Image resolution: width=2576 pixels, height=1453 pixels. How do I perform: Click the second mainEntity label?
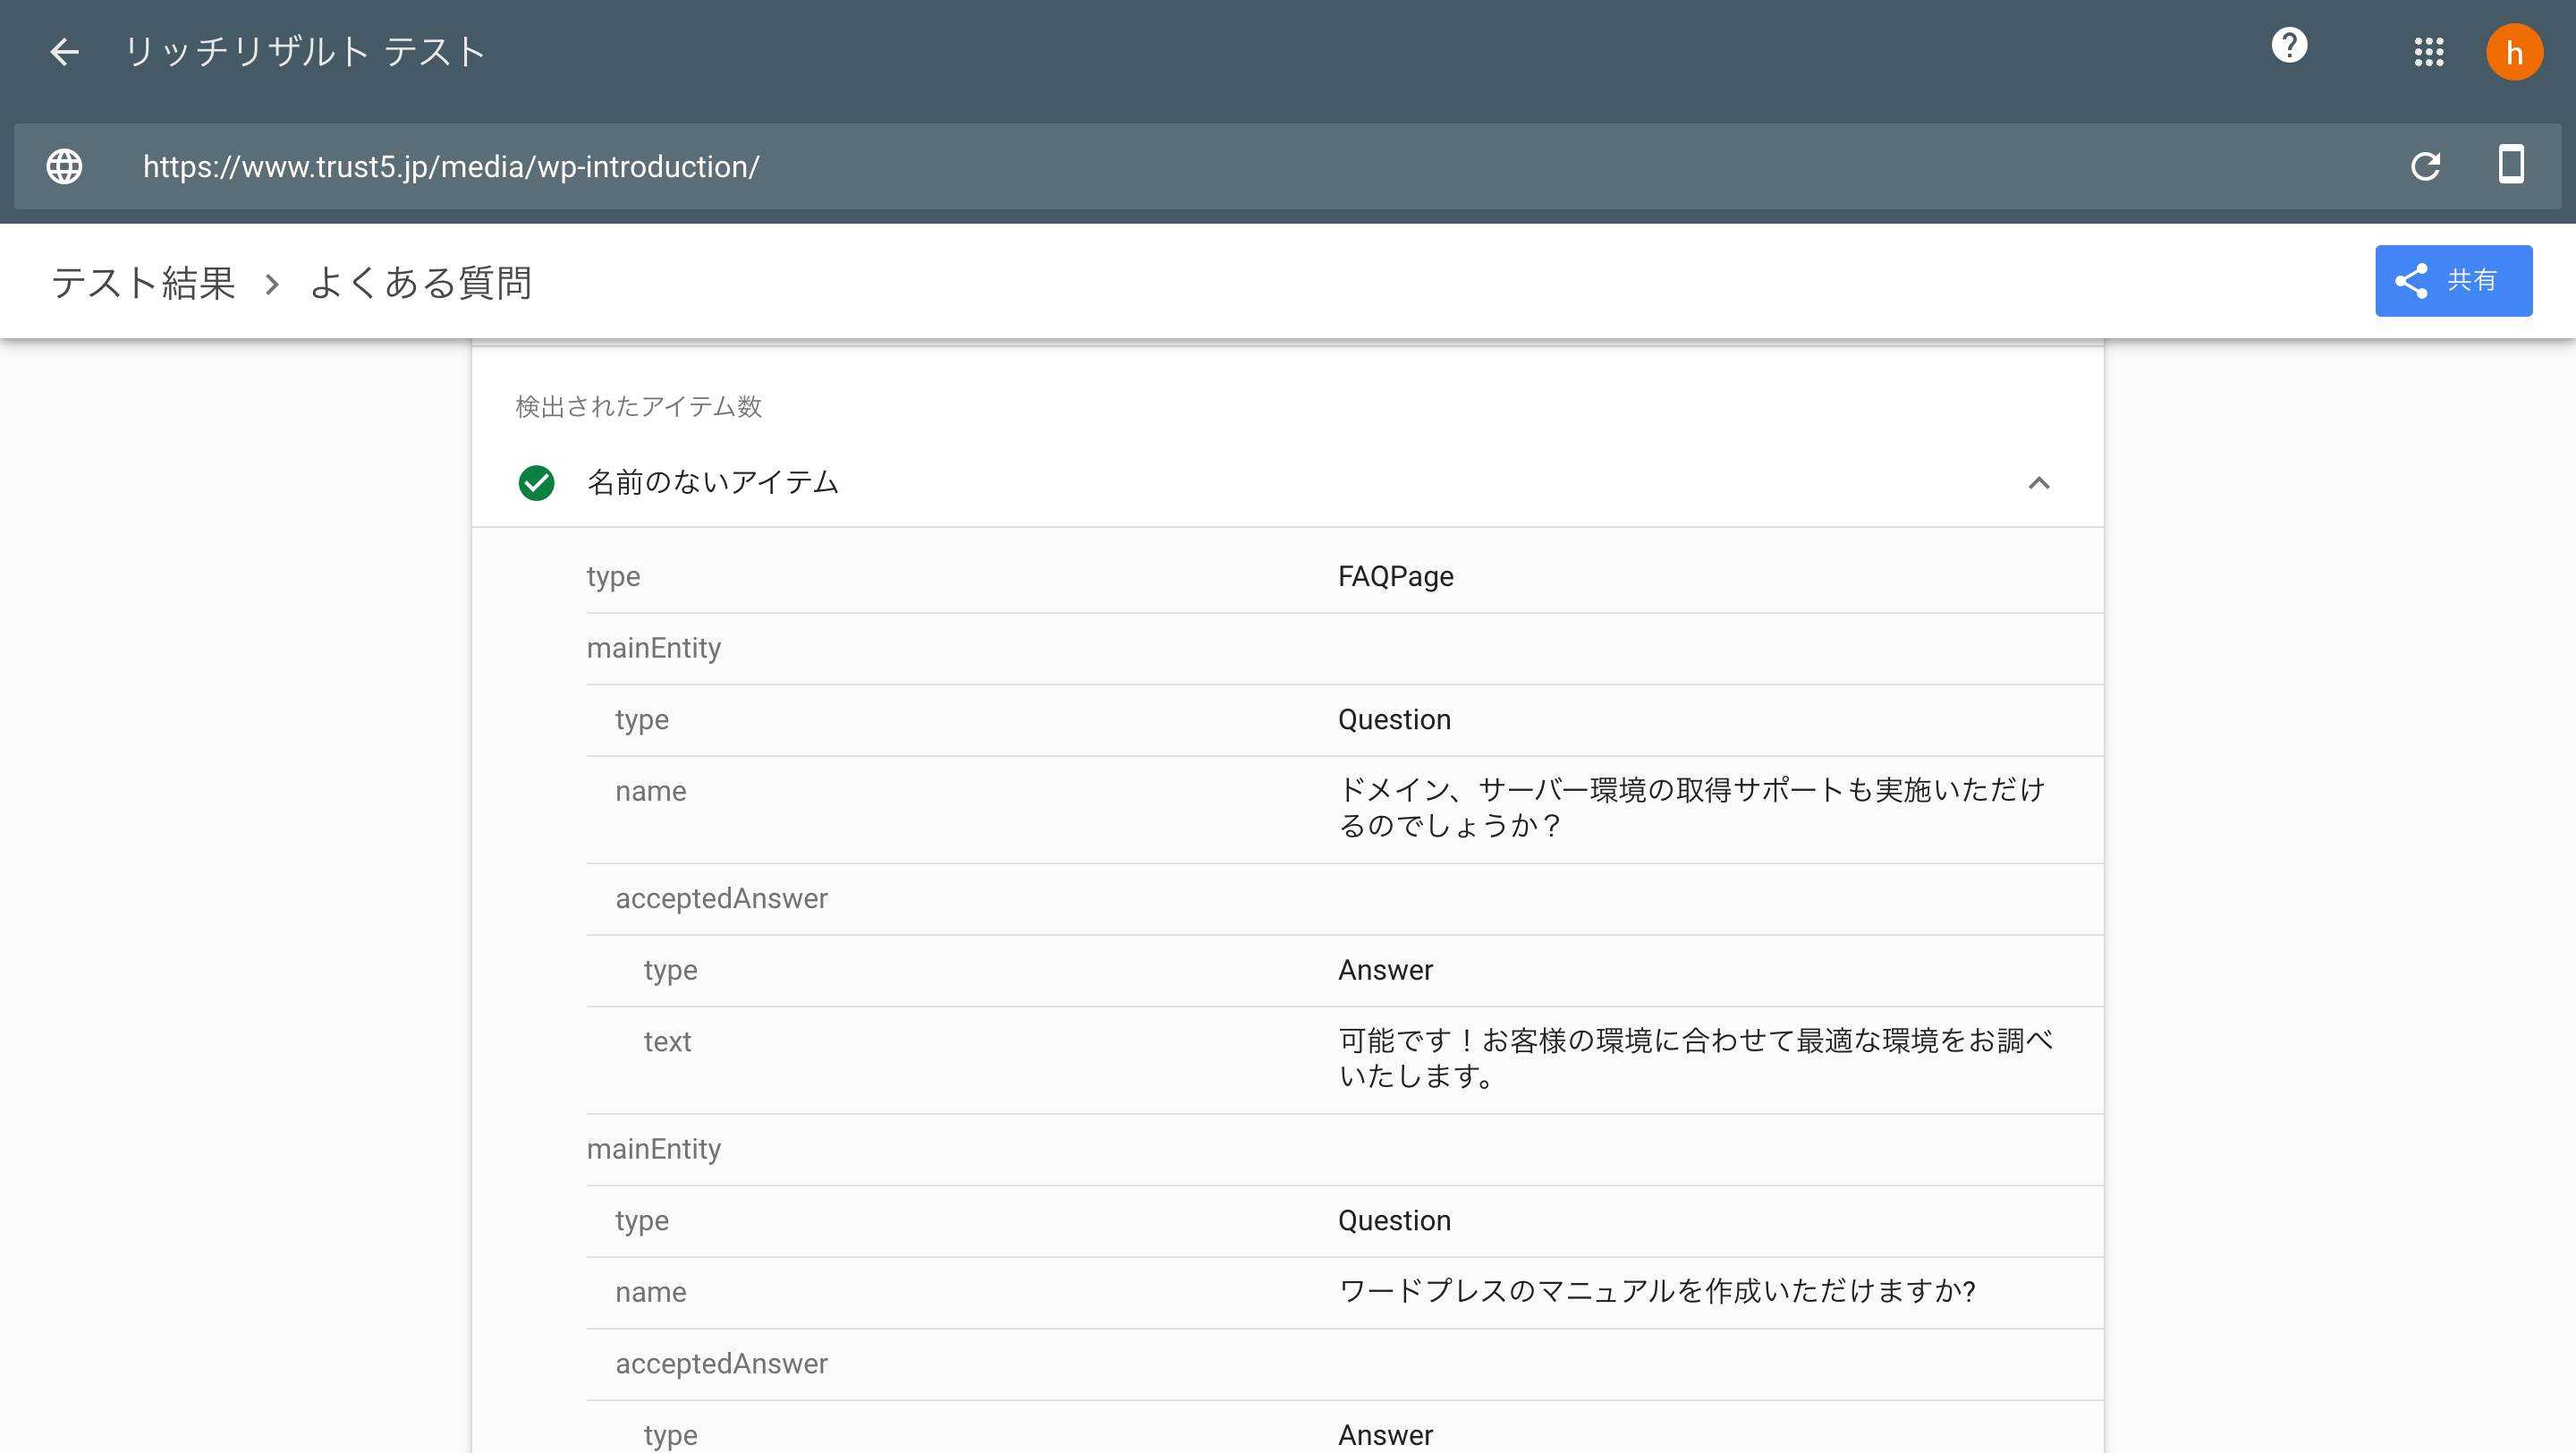pyautogui.click(x=654, y=1149)
